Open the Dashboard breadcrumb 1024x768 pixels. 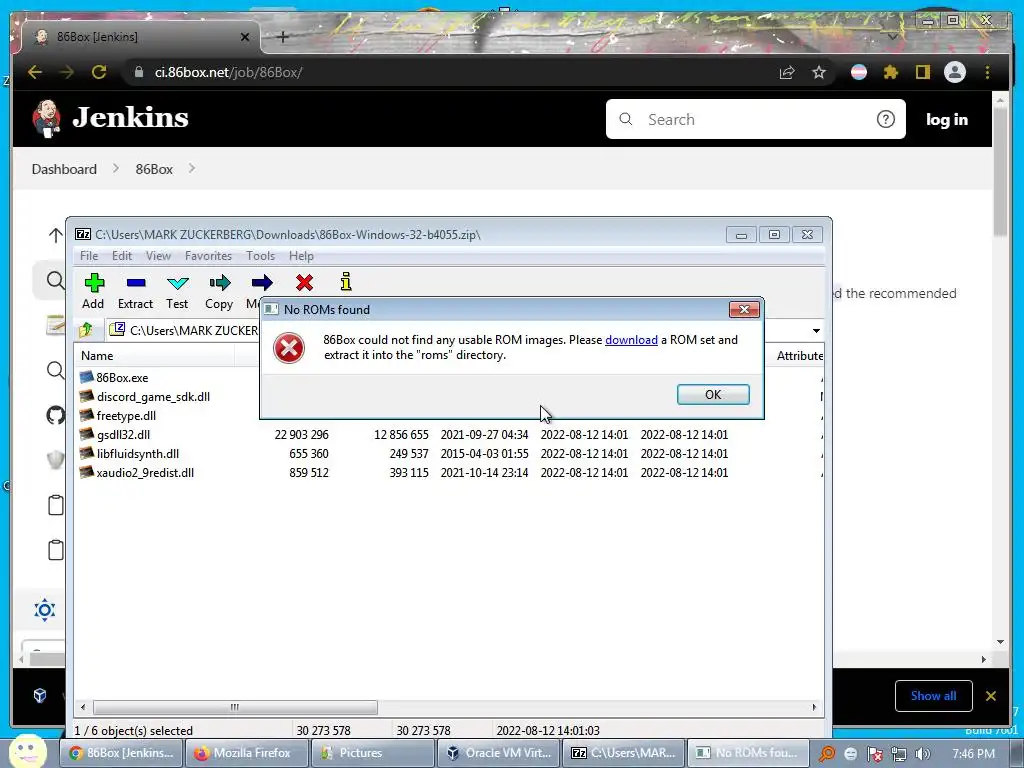point(64,169)
